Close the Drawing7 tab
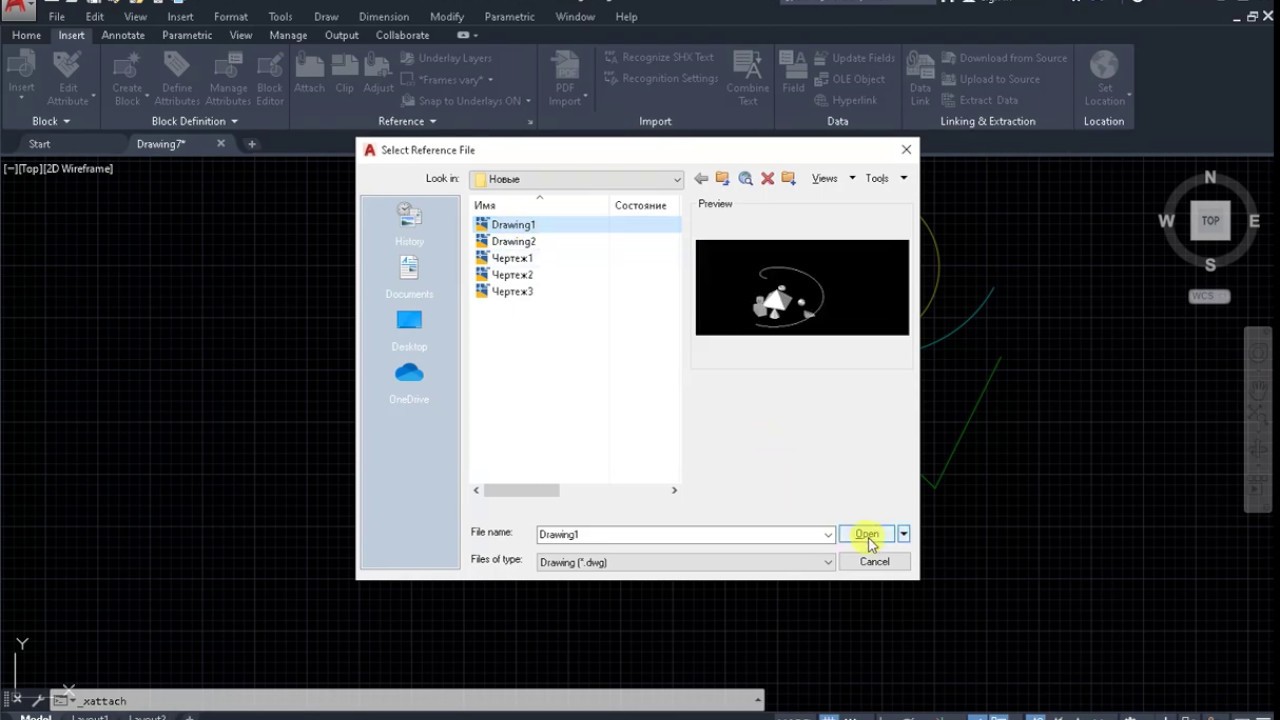Viewport: 1280px width, 720px height. (x=221, y=144)
